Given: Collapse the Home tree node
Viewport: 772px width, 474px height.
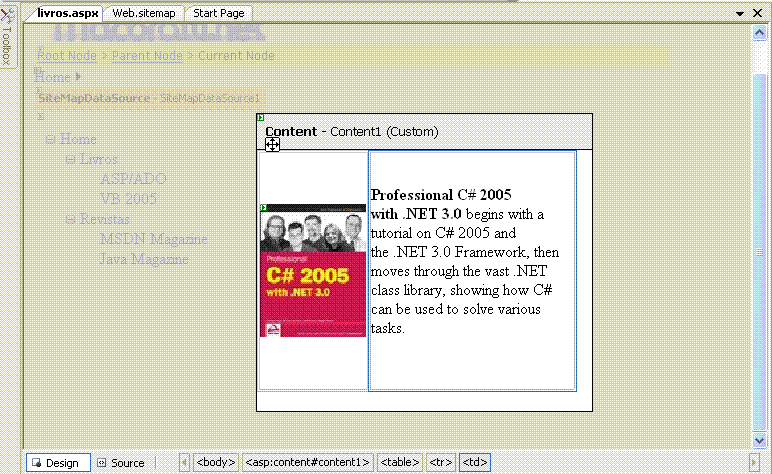Looking at the screenshot, I should [50, 140].
